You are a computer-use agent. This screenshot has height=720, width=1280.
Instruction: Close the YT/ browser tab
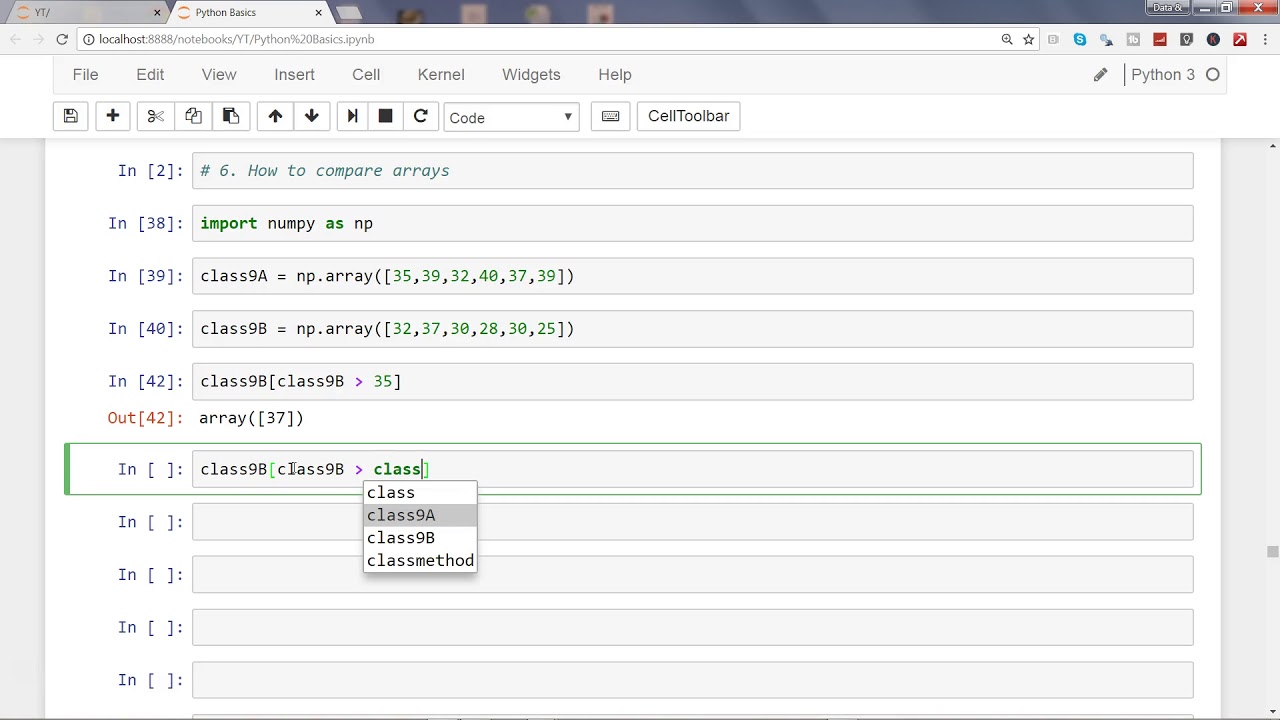tap(157, 12)
